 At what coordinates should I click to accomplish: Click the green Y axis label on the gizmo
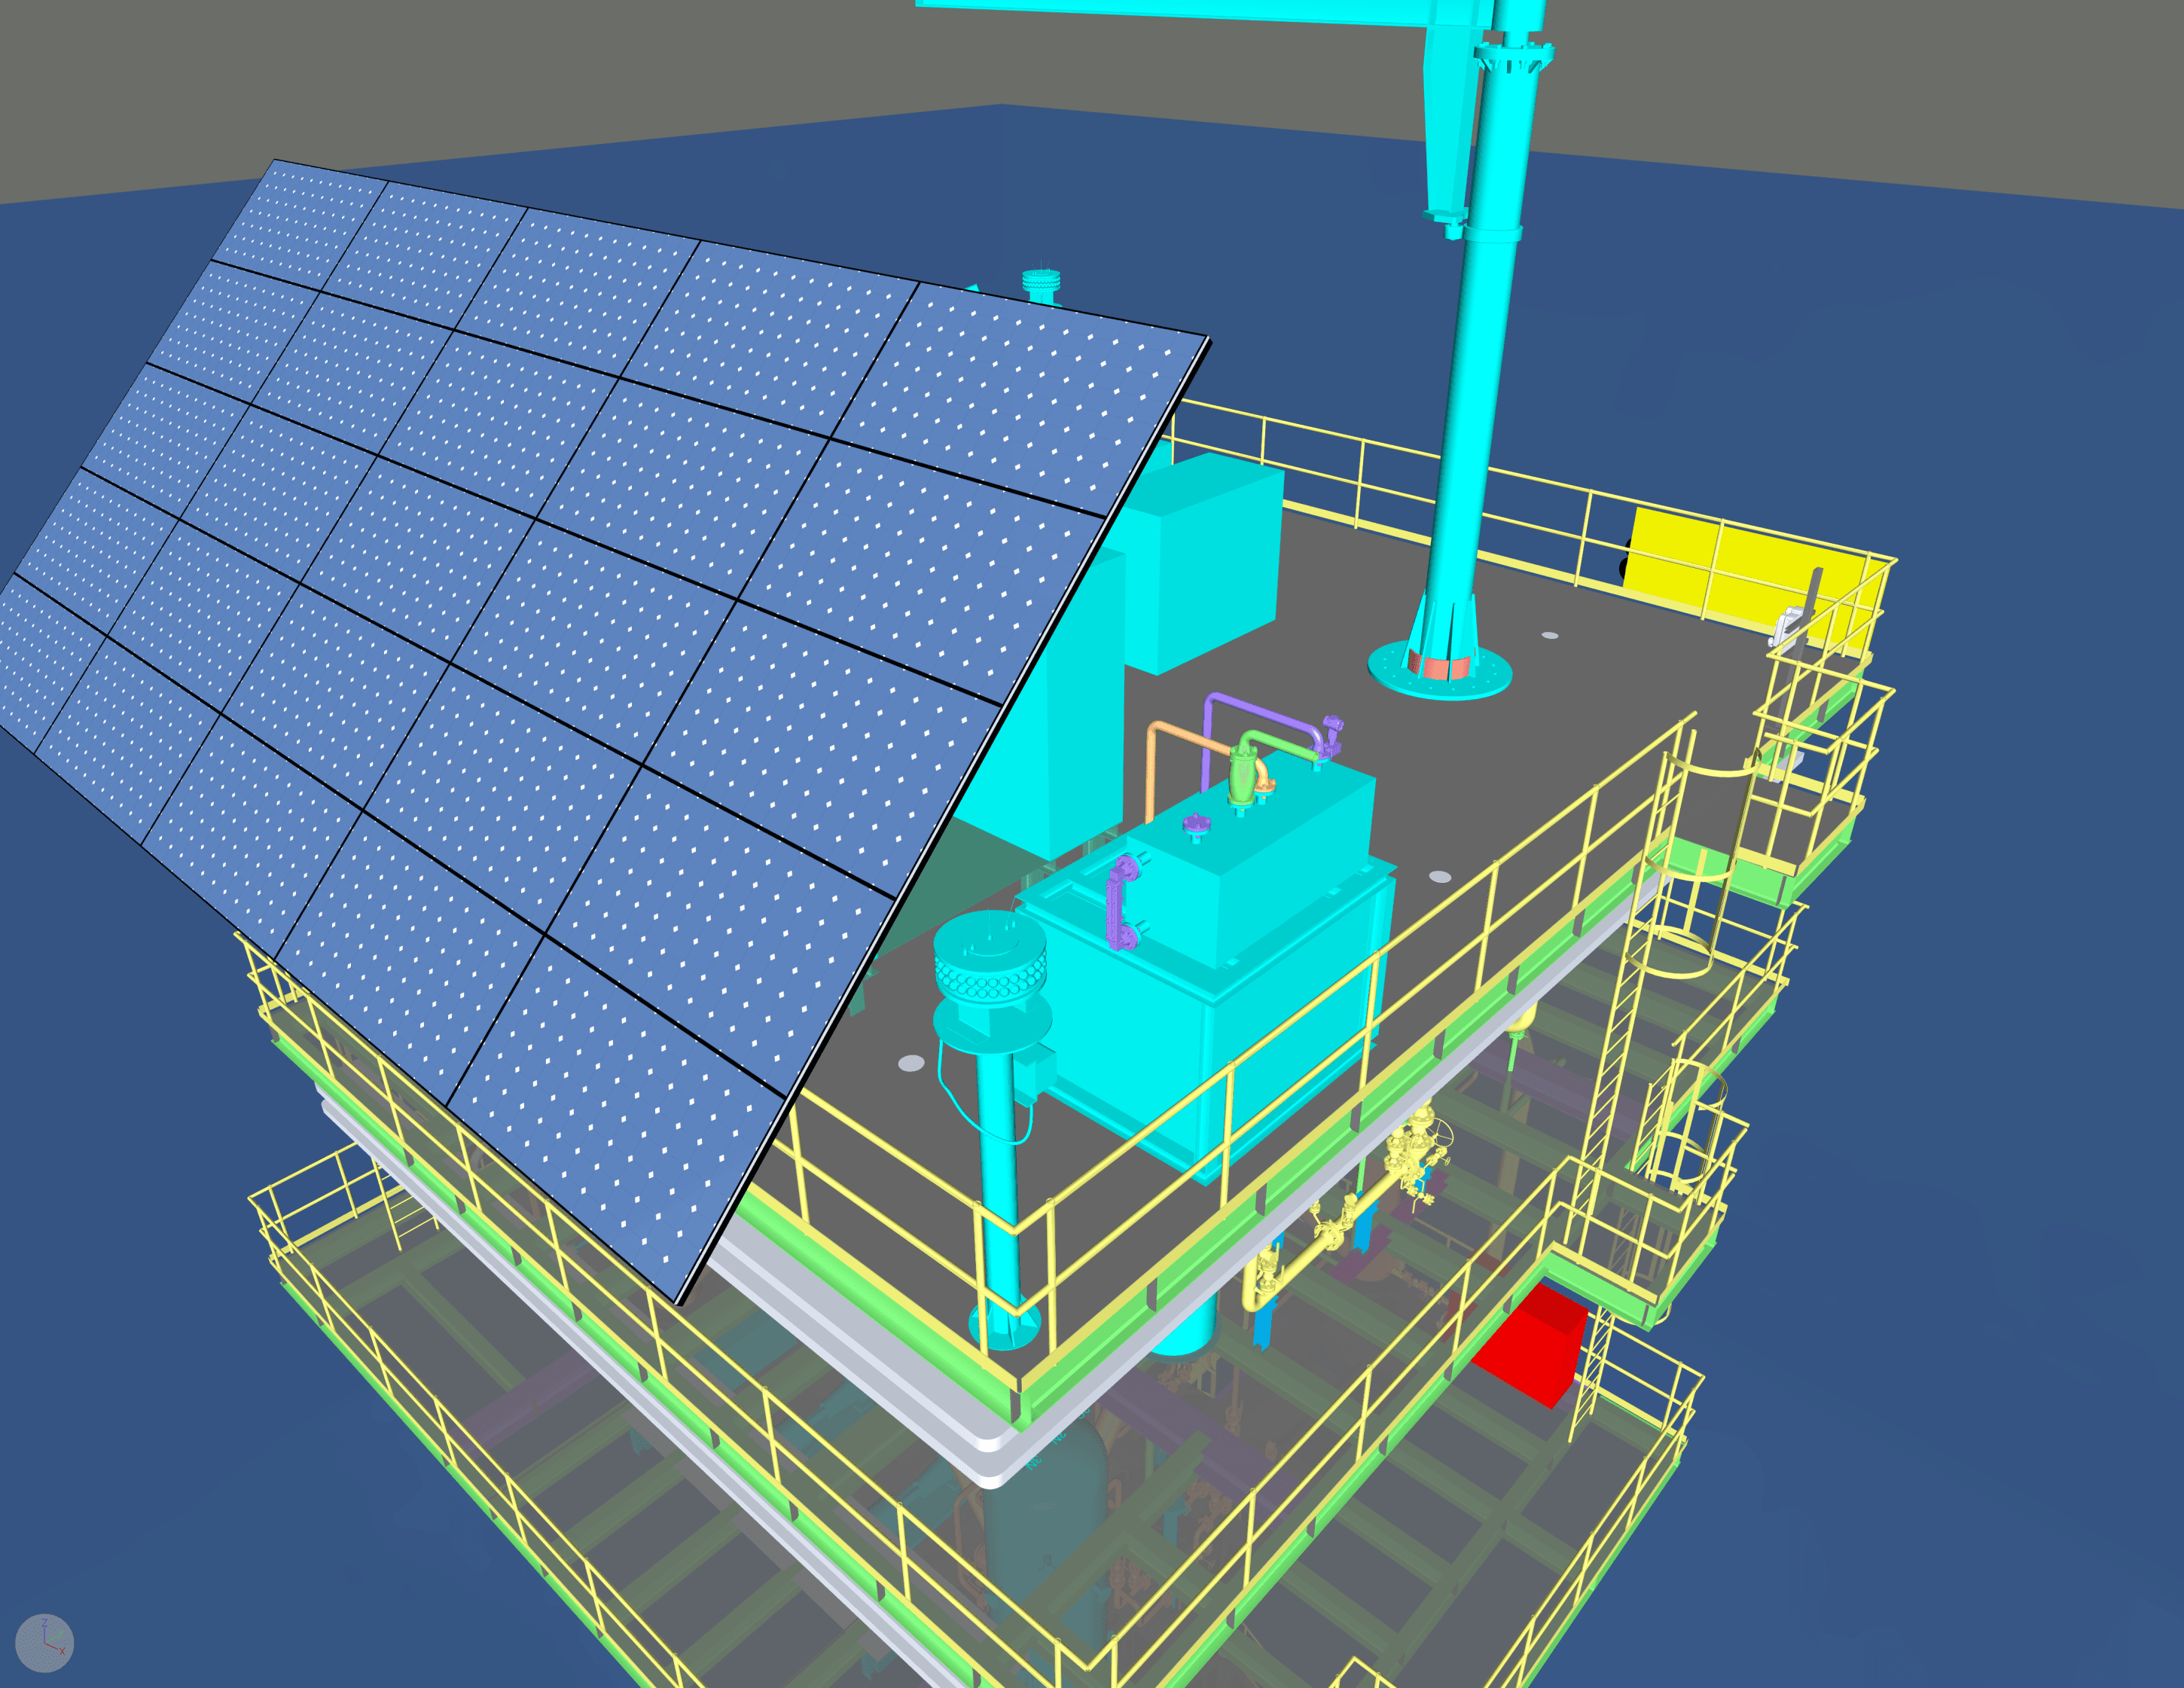[x=60, y=1634]
